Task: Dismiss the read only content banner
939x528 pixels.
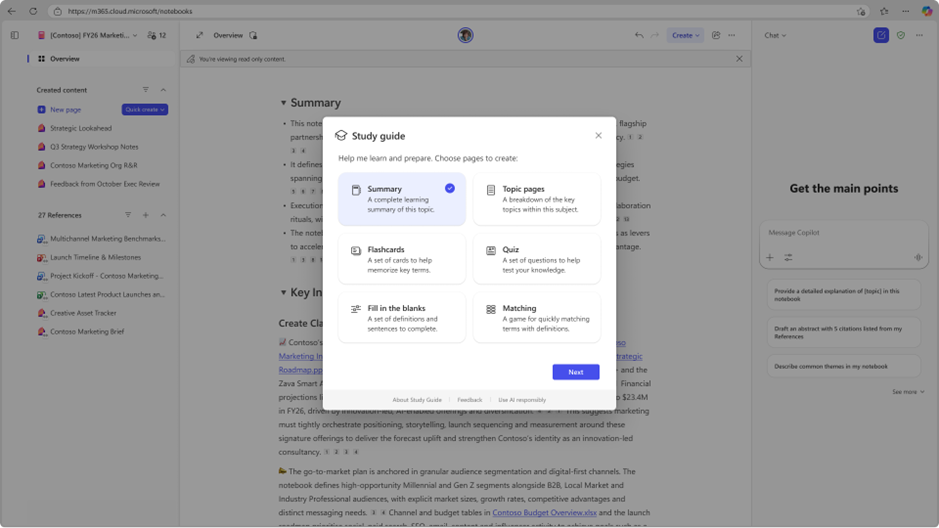Action: (739, 59)
